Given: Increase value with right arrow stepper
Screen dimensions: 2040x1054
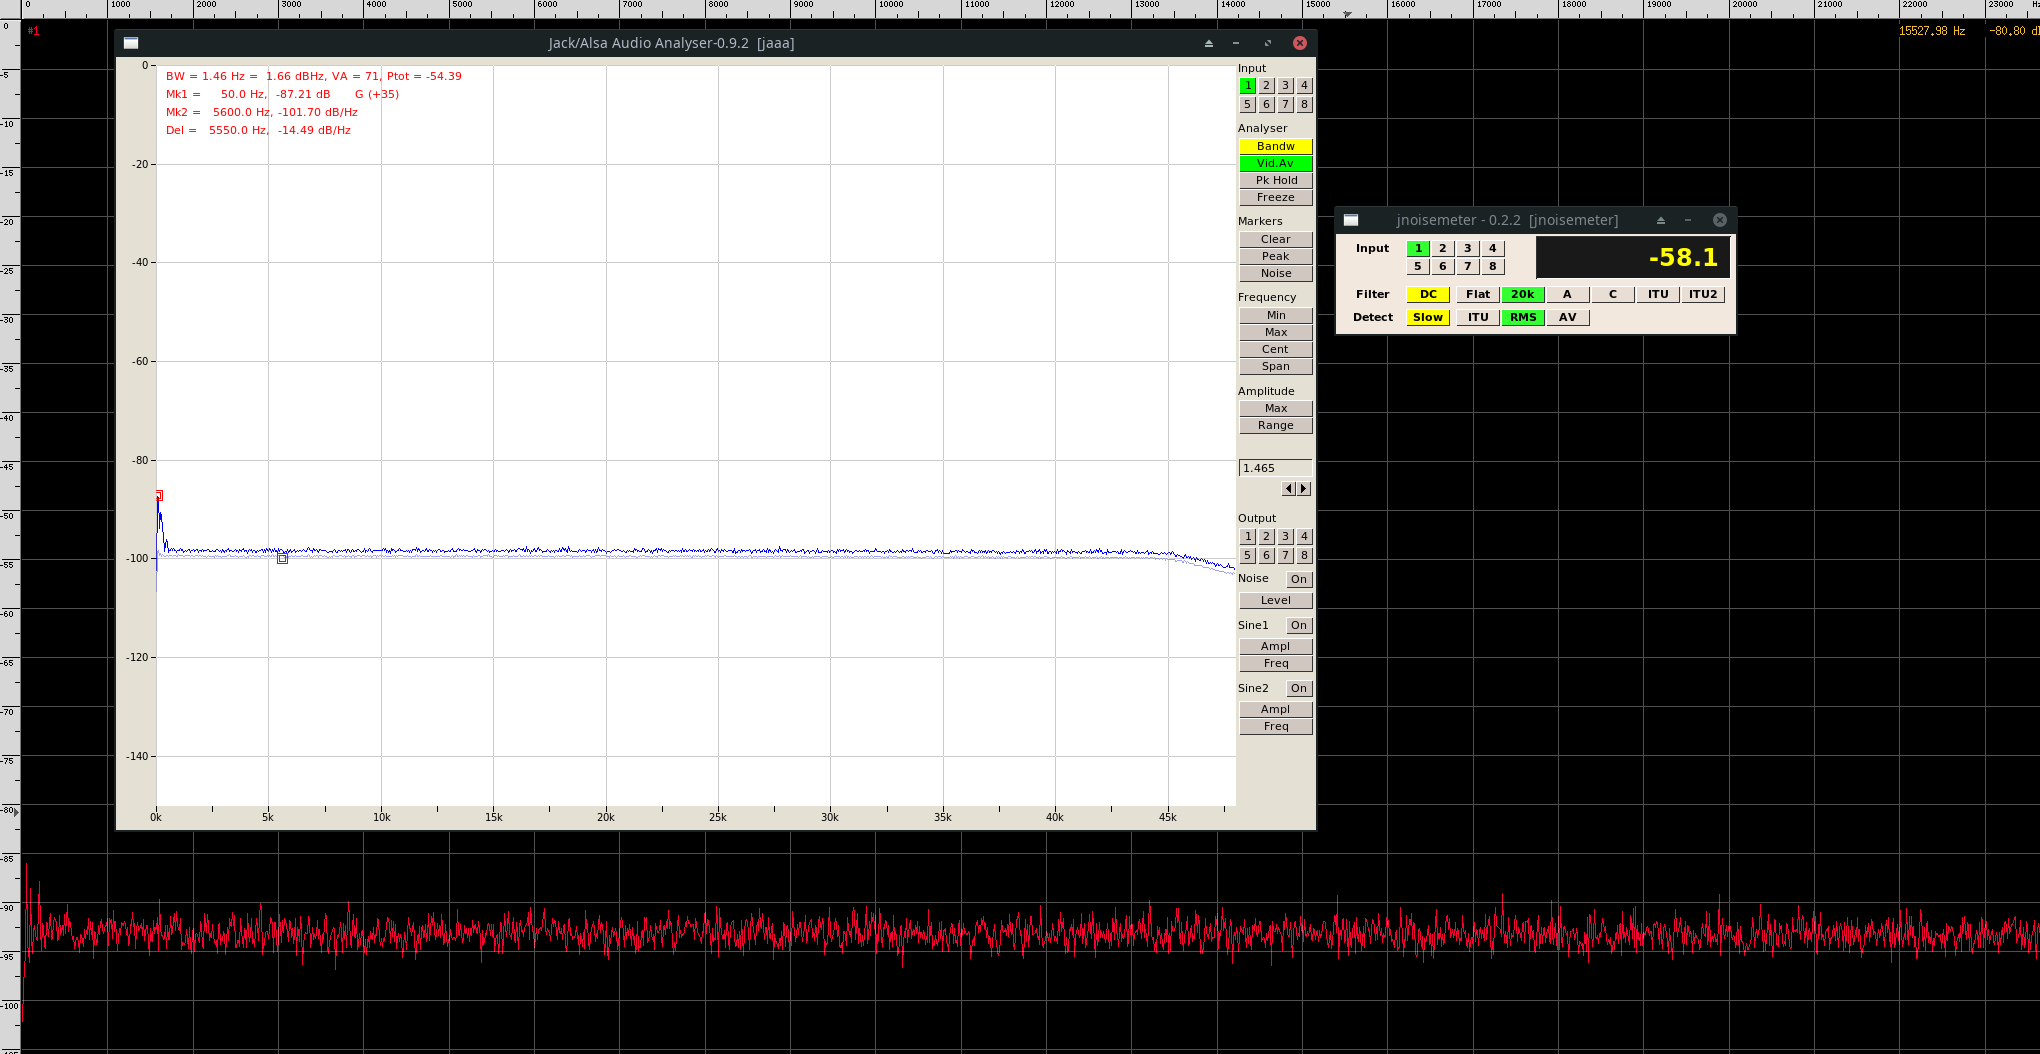Looking at the screenshot, I should (1303, 489).
